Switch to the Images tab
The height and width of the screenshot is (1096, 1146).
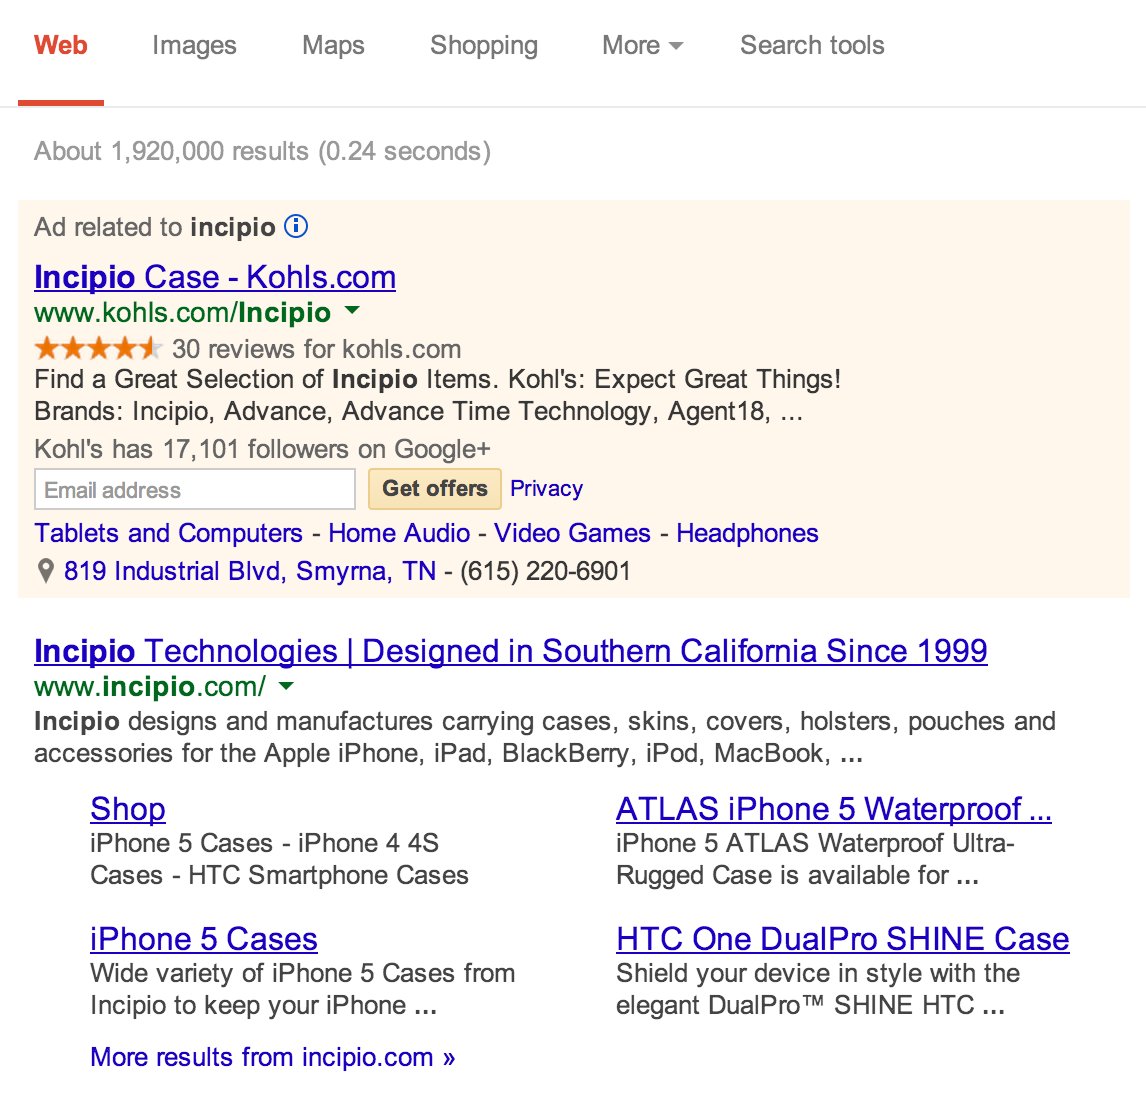click(x=194, y=45)
